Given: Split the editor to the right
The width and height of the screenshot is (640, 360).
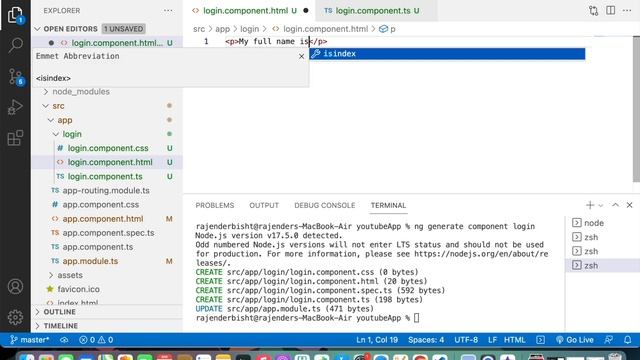Looking at the screenshot, I should pyautogui.click(x=611, y=11).
